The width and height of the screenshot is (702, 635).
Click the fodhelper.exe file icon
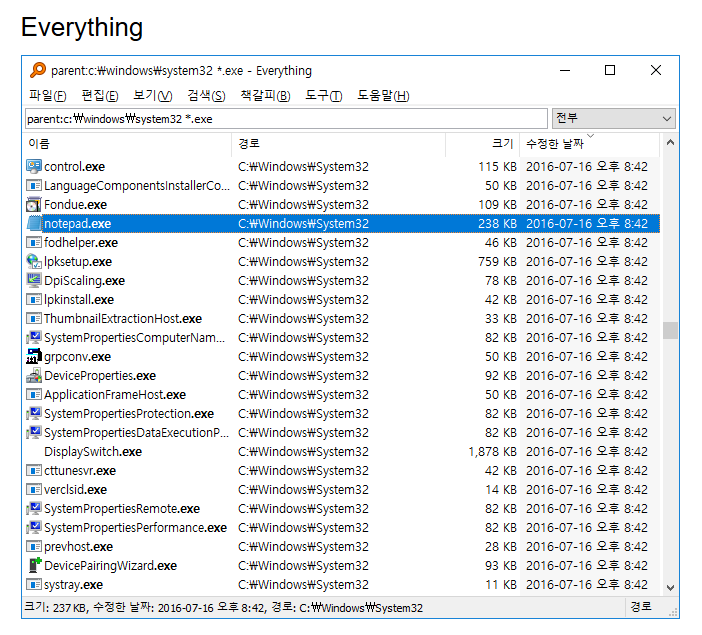click(34, 243)
